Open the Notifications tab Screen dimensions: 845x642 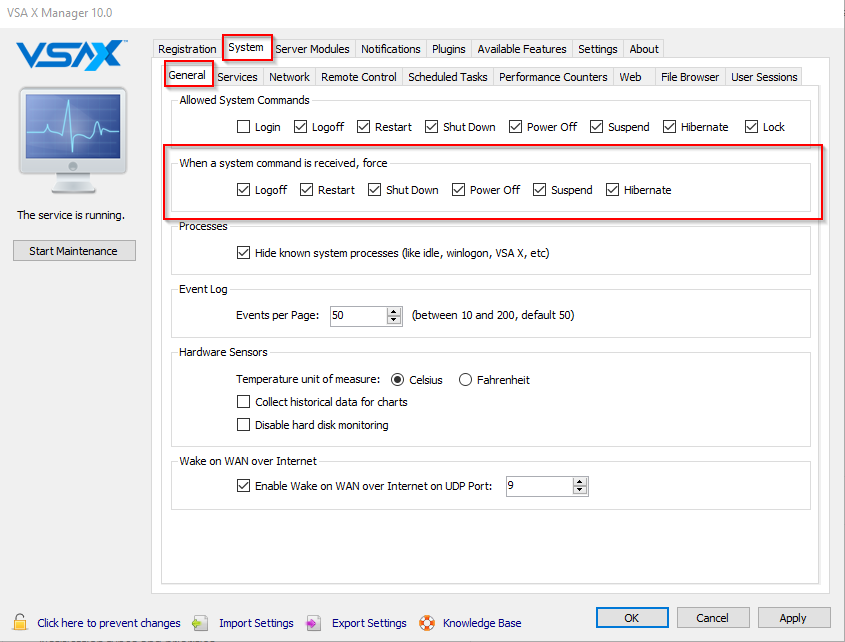click(x=391, y=49)
